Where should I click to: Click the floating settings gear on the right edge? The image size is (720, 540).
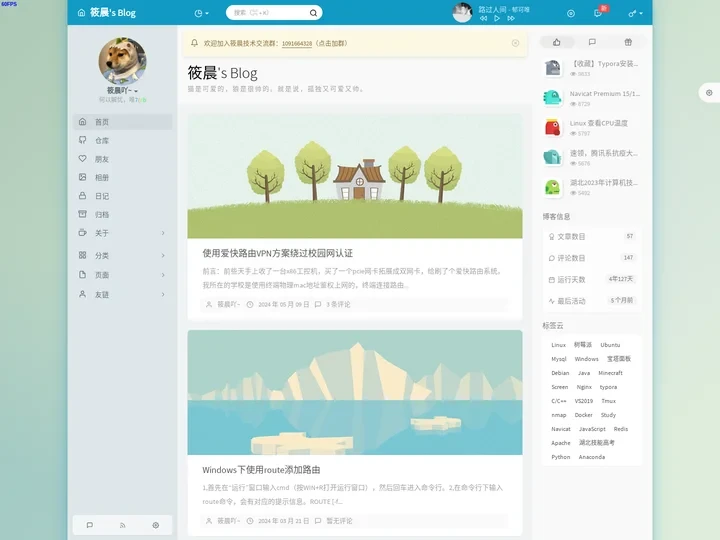(x=709, y=93)
